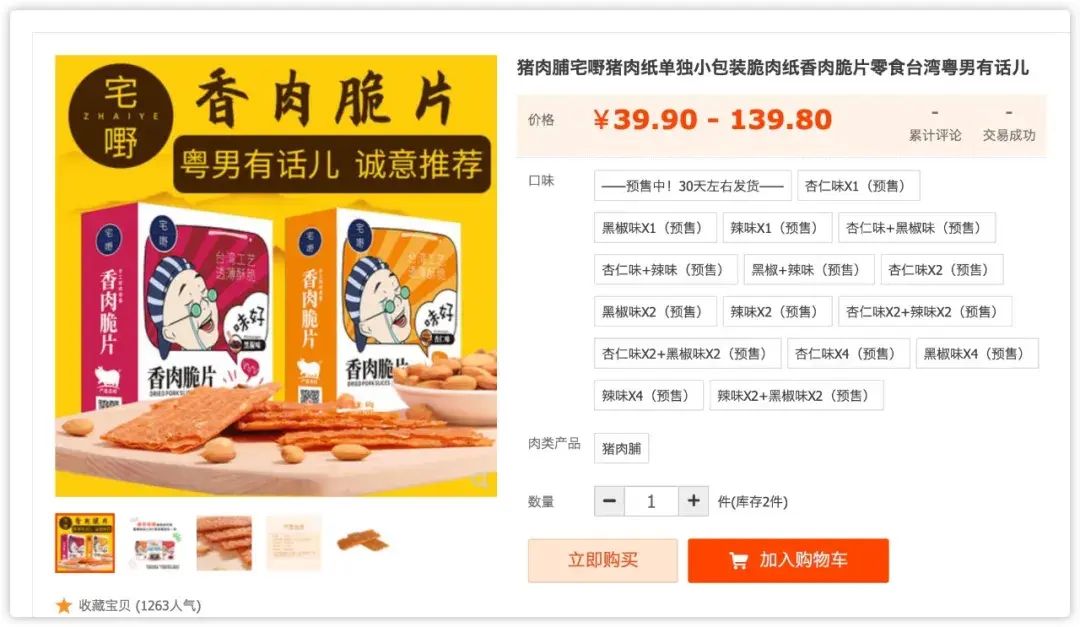Increase quantity with the plus button
The width and height of the screenshot is (1080, 627).
pos(694,501)
